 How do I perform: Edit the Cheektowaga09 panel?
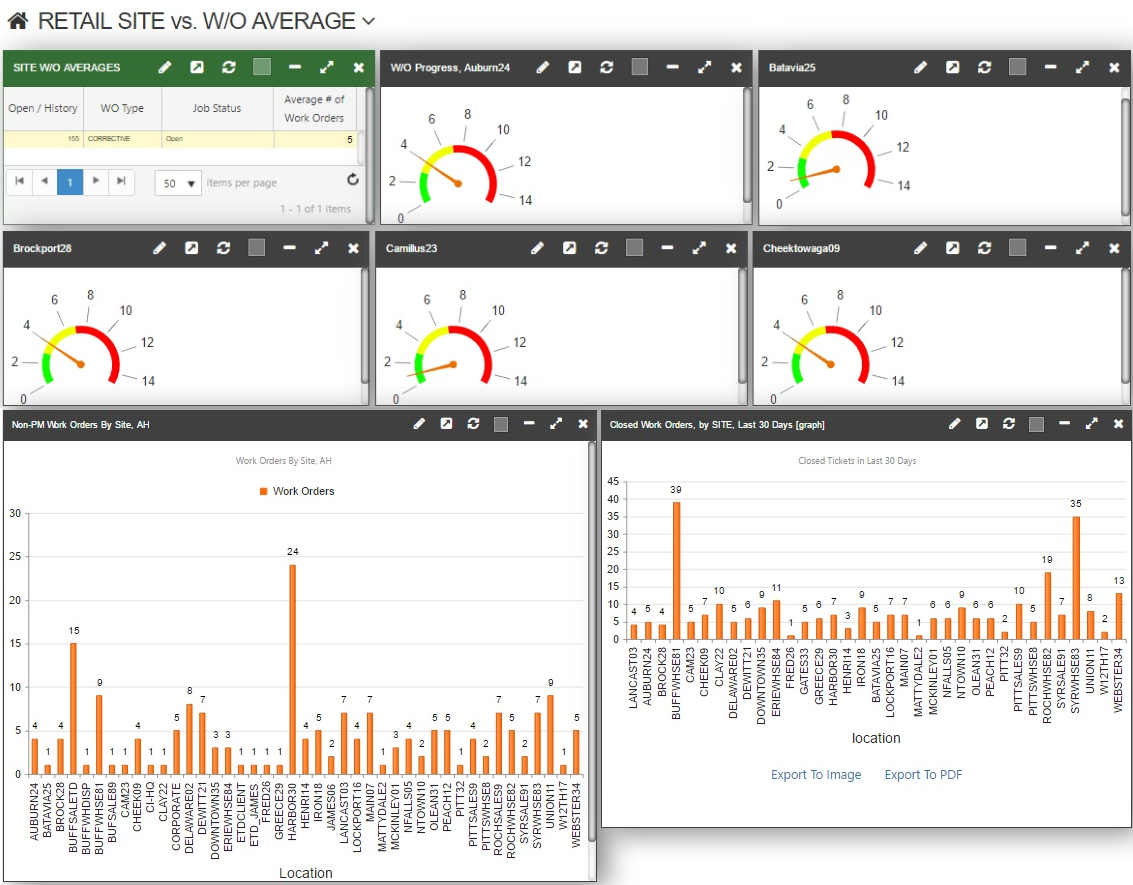click(921, 248)
